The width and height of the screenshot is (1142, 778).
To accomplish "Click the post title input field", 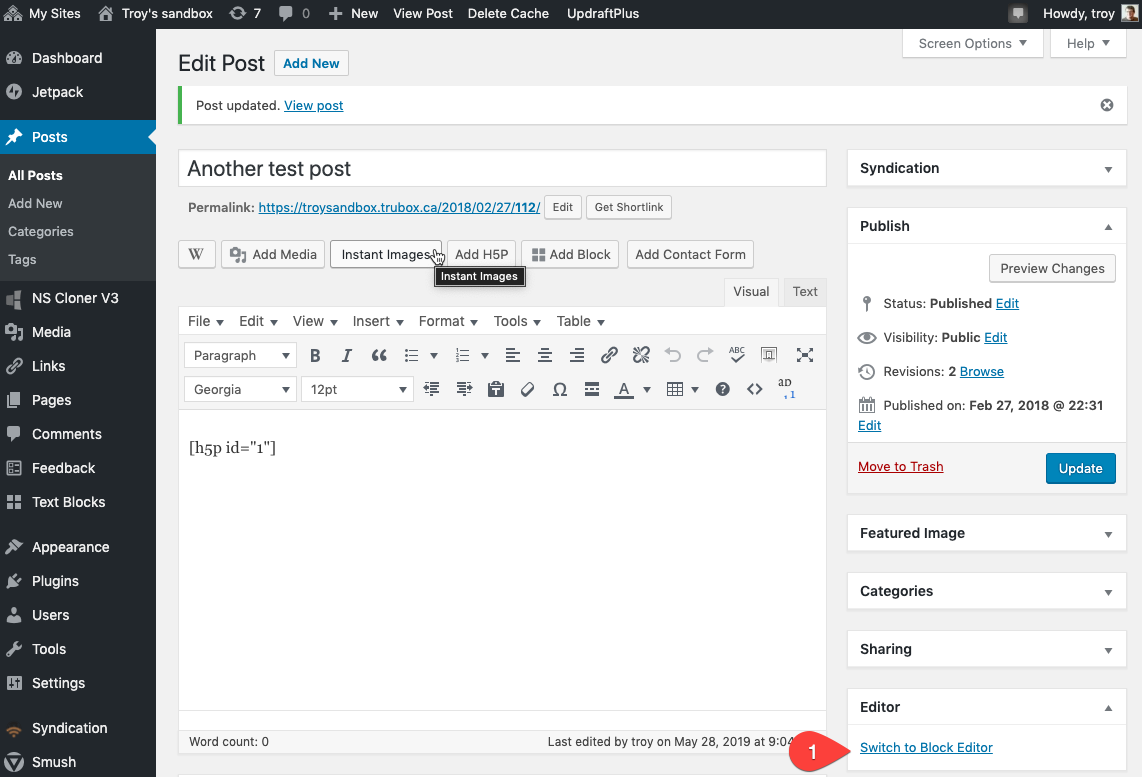I will pyautogui.click(x=502, y=168).
